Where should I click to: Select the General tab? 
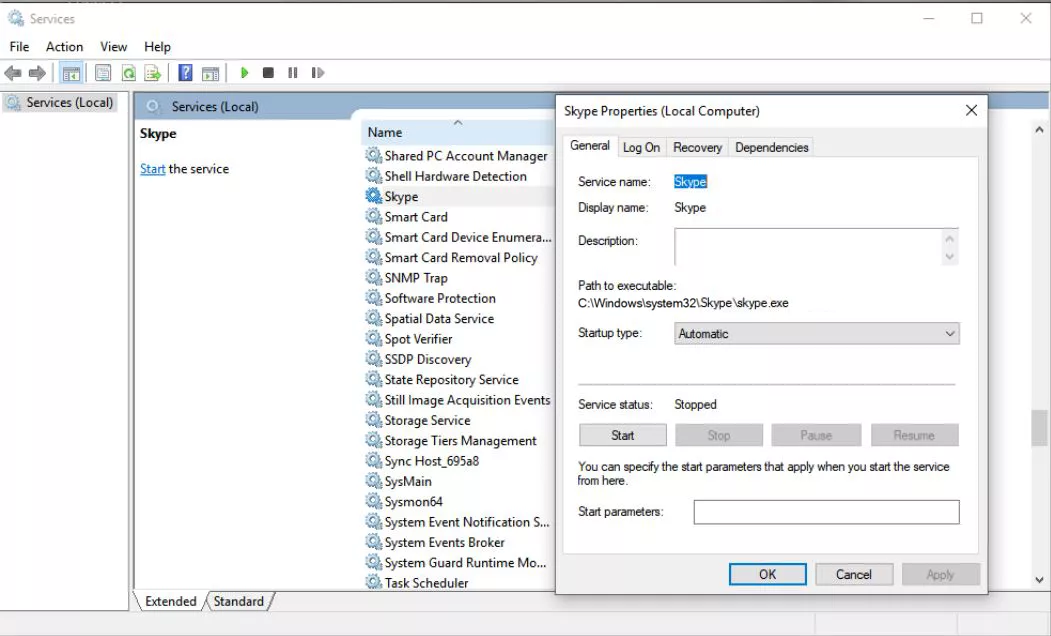(590, 145)
